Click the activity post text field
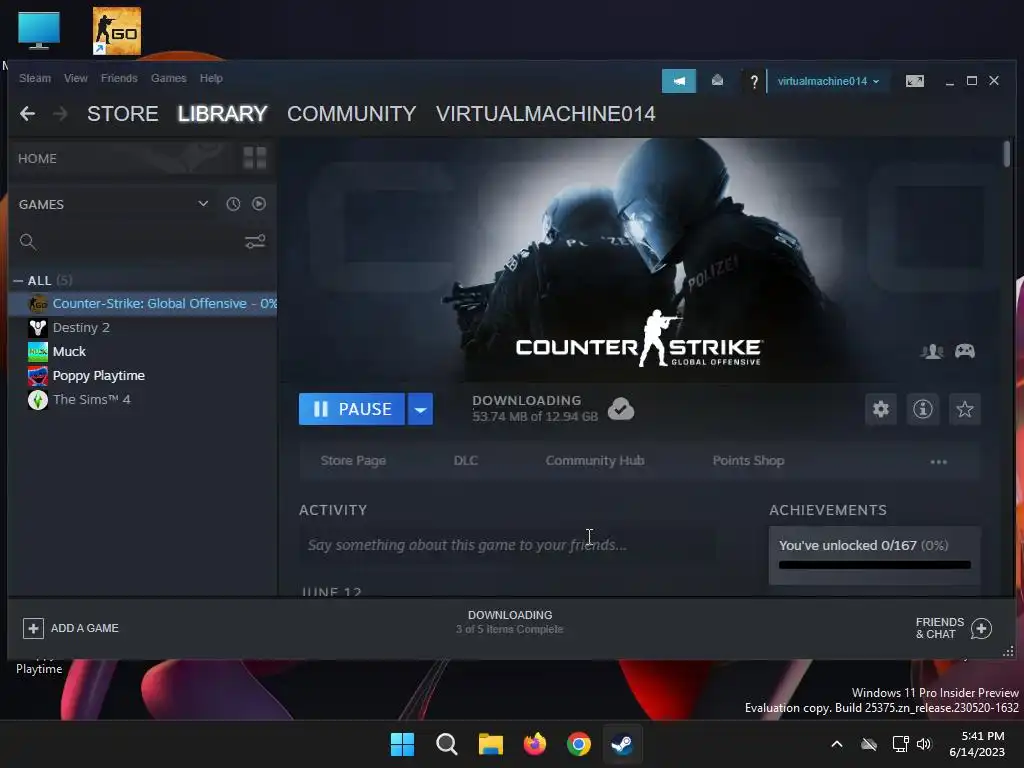Viewport: 1024px width, 768px height. click(506, 545)
